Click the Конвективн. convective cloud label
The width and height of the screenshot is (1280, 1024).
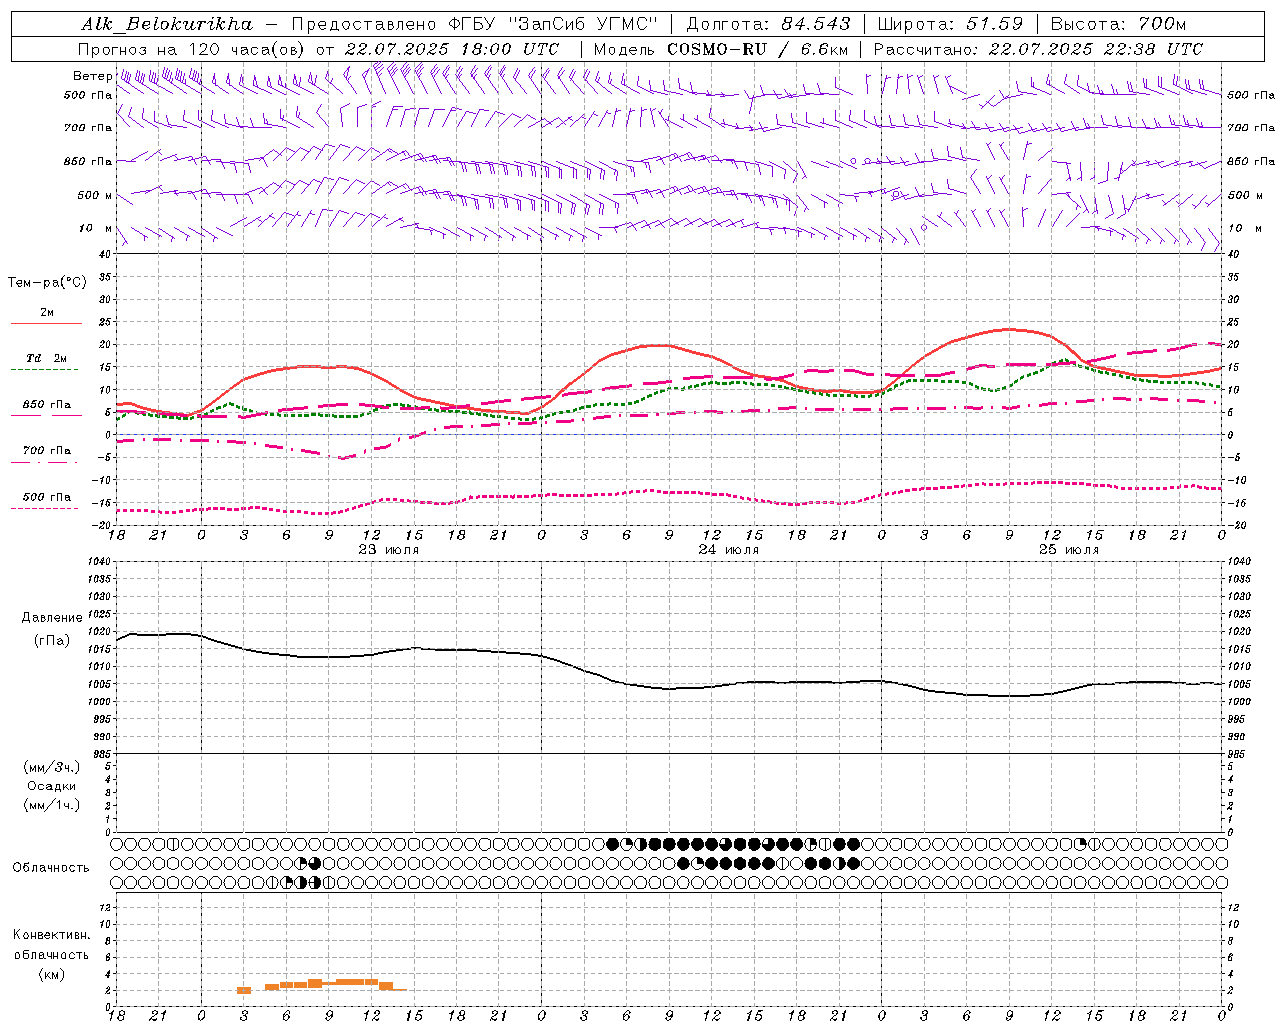[x=51, y=935]
